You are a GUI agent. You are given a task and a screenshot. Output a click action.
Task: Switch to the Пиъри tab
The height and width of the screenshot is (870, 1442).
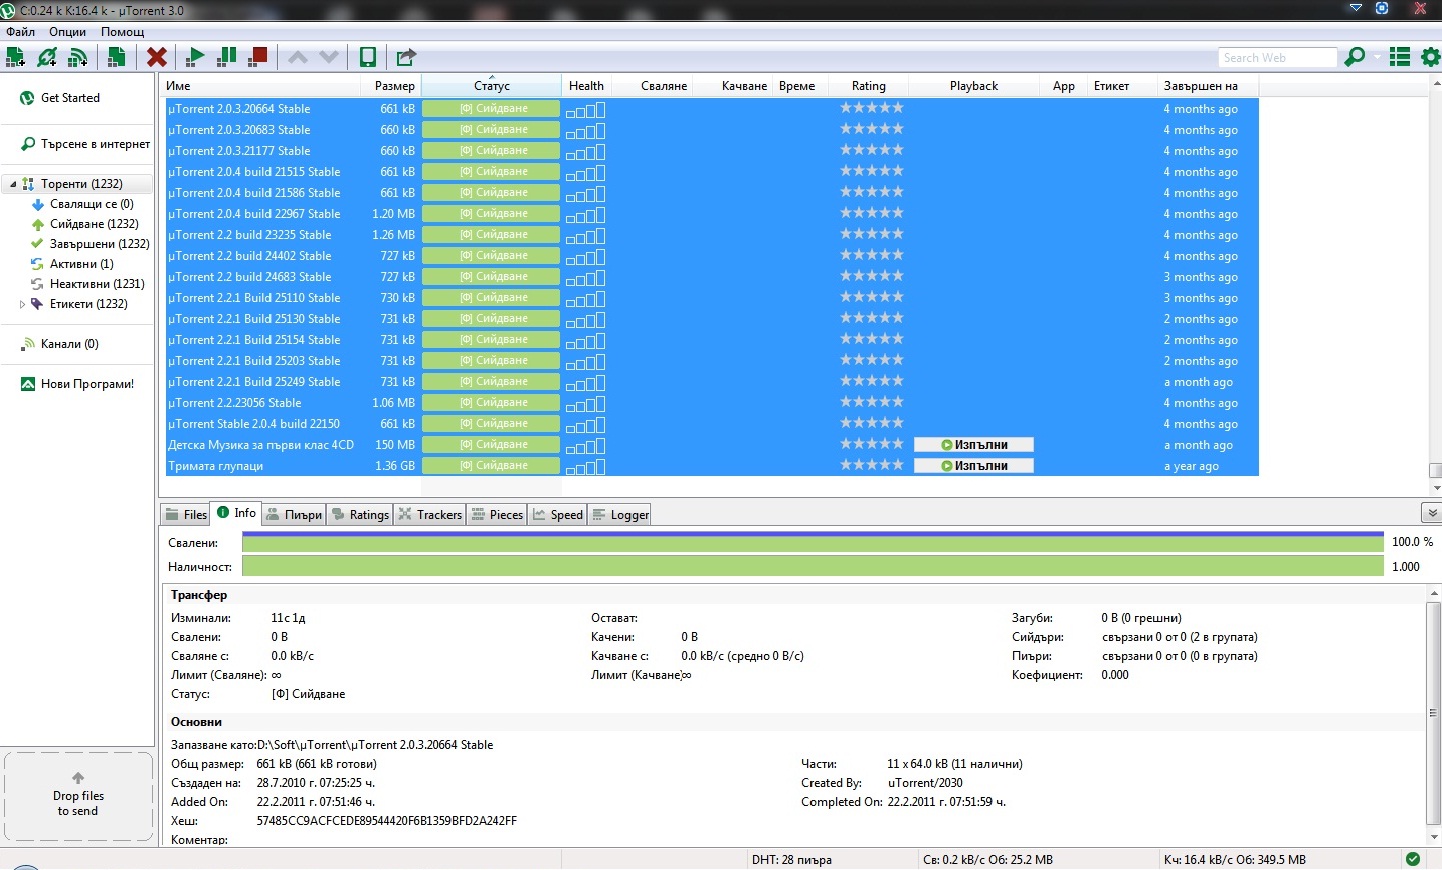tap(294, 515)
